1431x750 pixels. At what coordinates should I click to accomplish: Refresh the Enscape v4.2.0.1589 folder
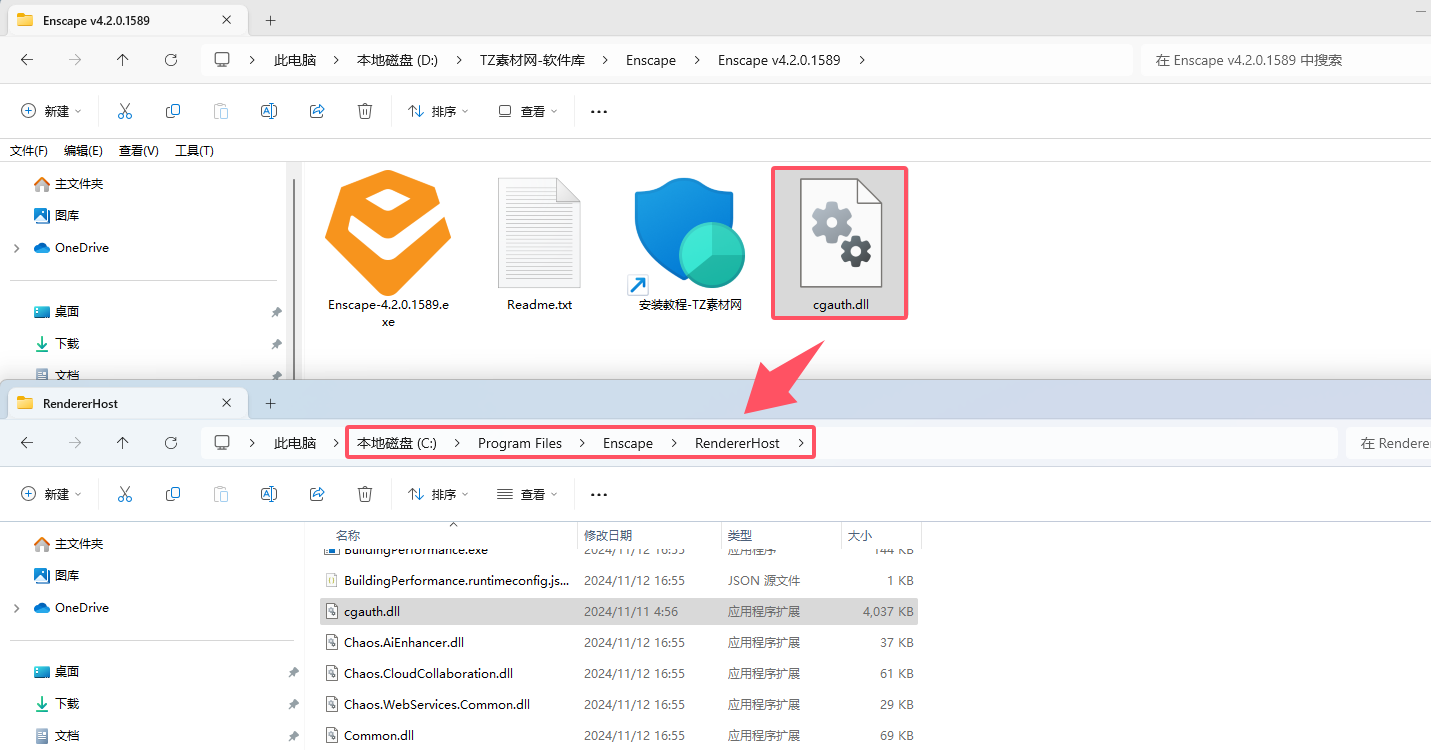pos(171,60)
